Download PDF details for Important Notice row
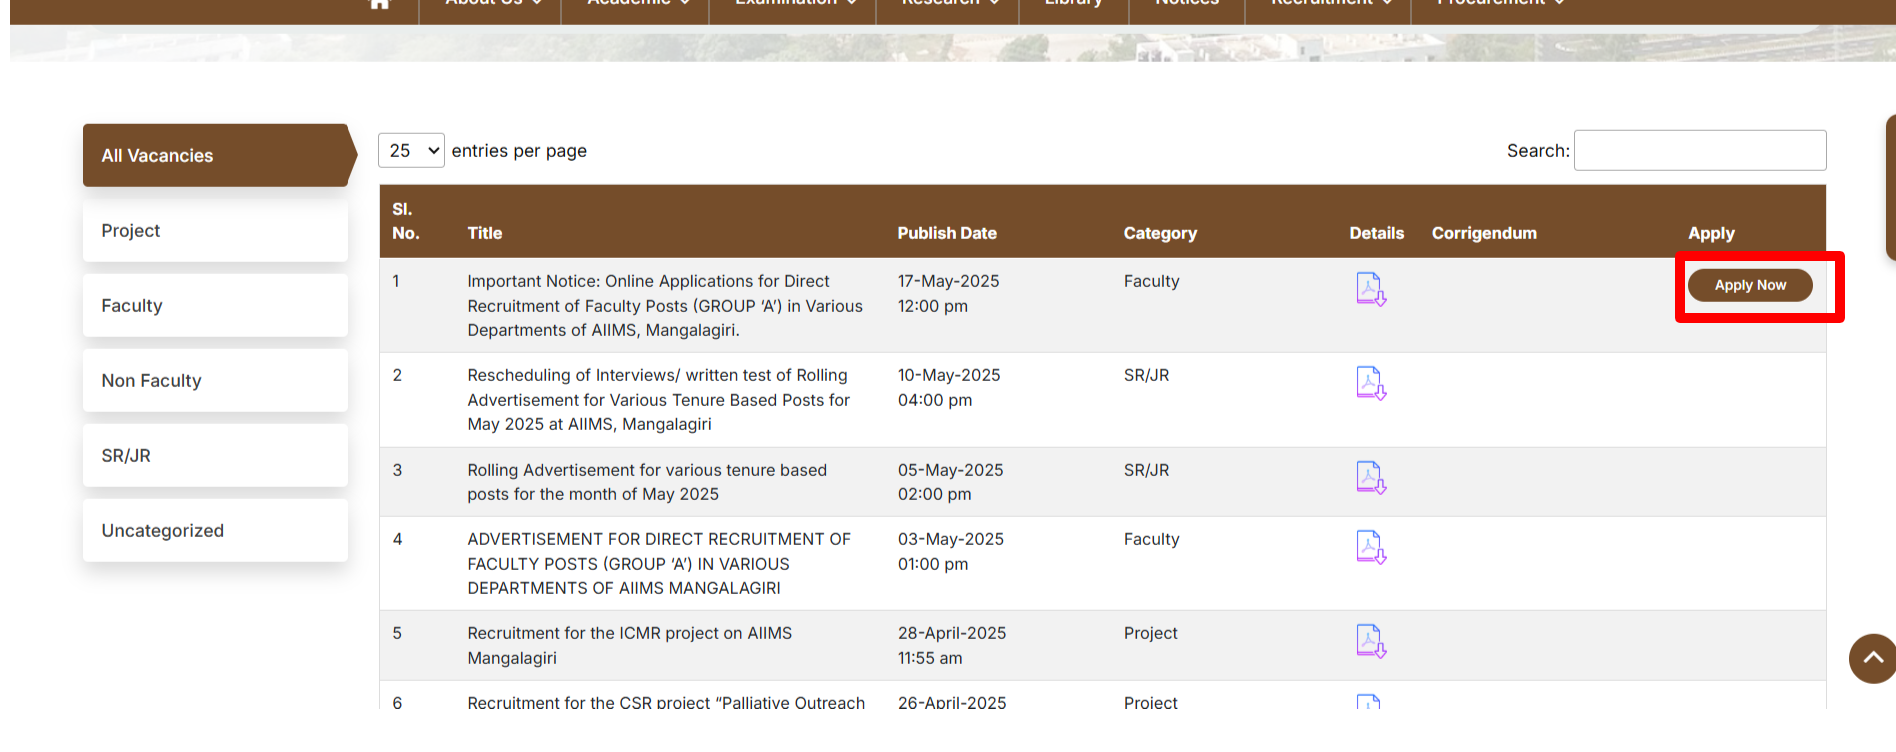The width and height of the screenshot is (1896, 752). 1370,289
